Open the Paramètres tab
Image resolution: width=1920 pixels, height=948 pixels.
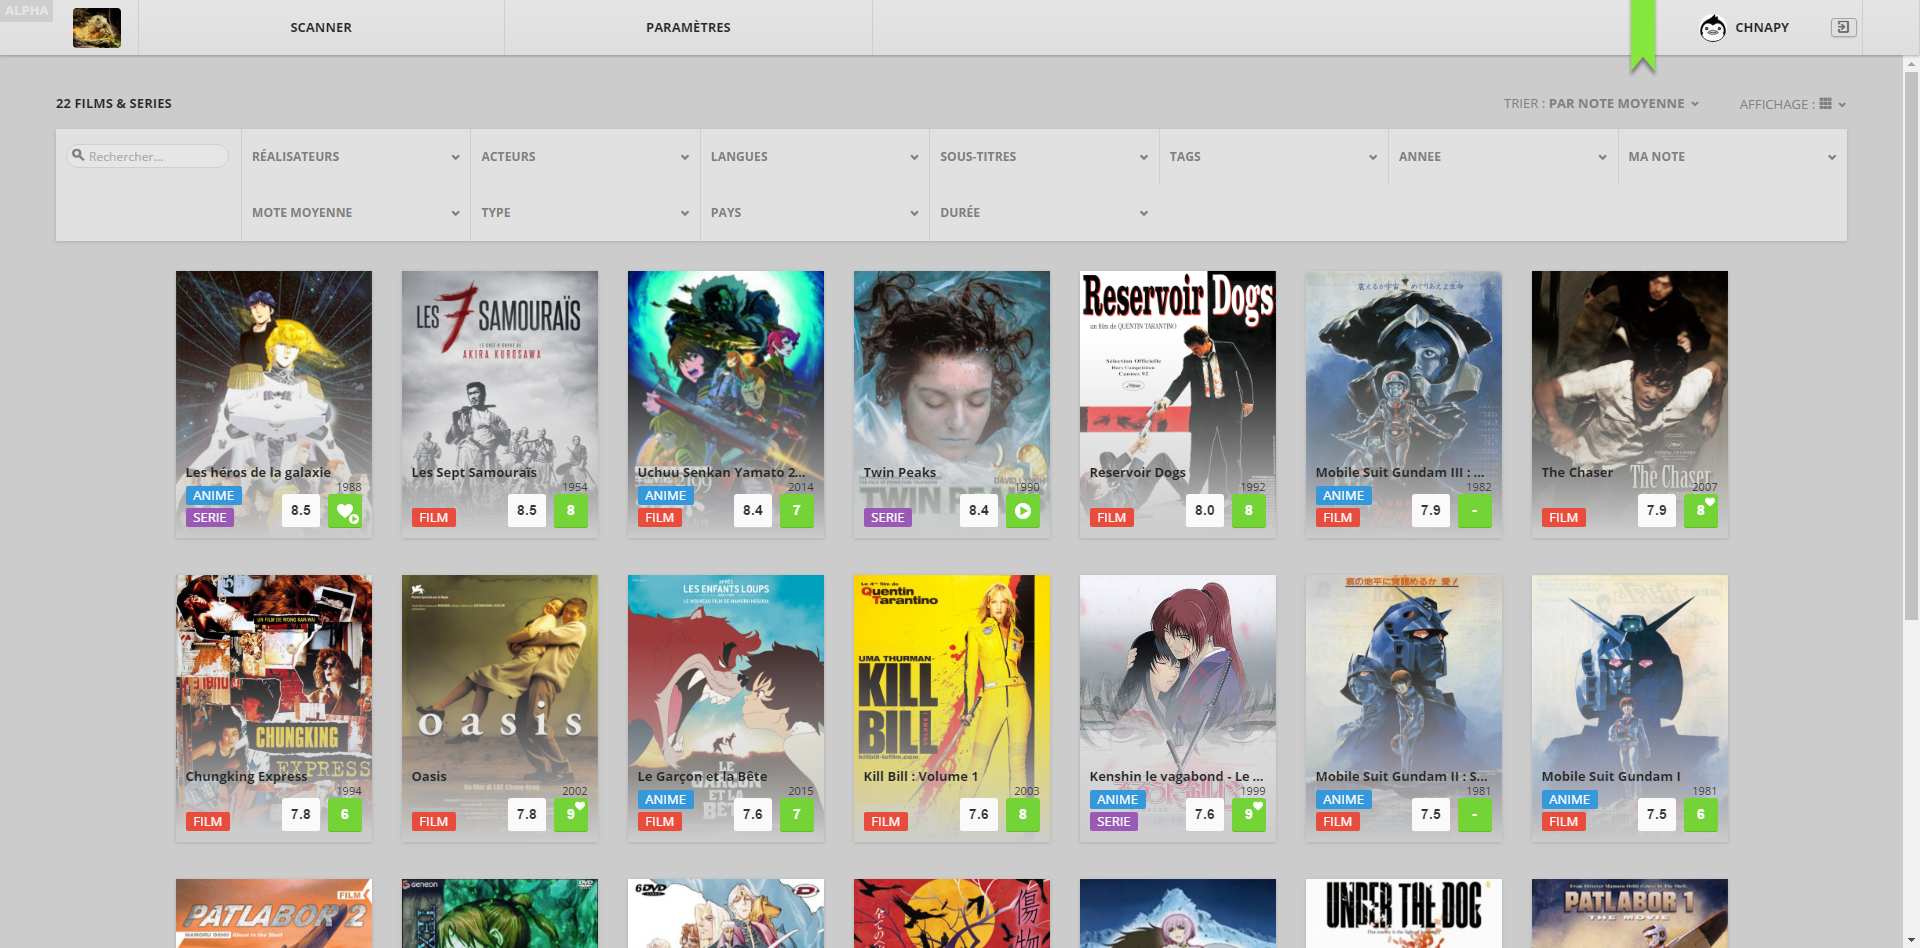688,28
